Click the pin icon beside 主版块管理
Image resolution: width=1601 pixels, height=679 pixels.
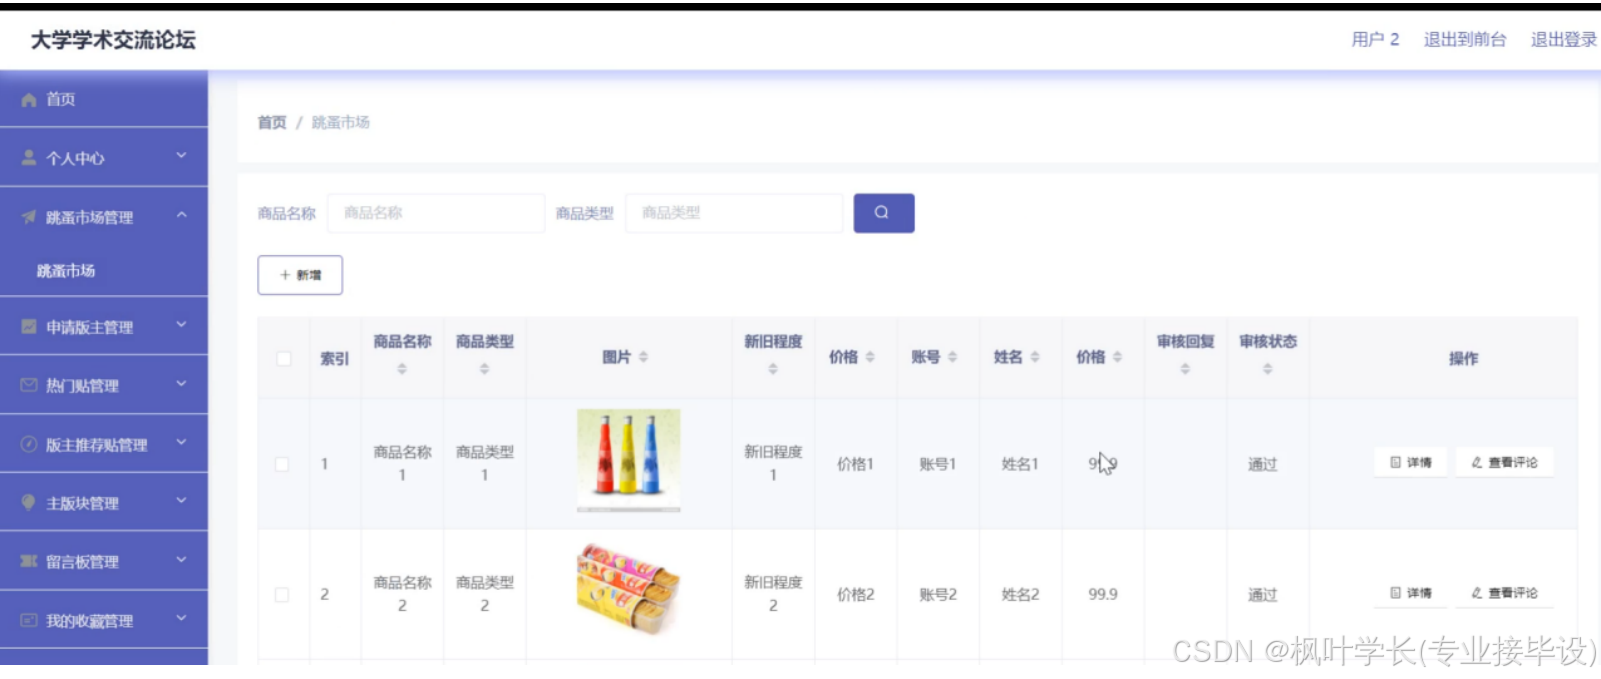(29, 503)
